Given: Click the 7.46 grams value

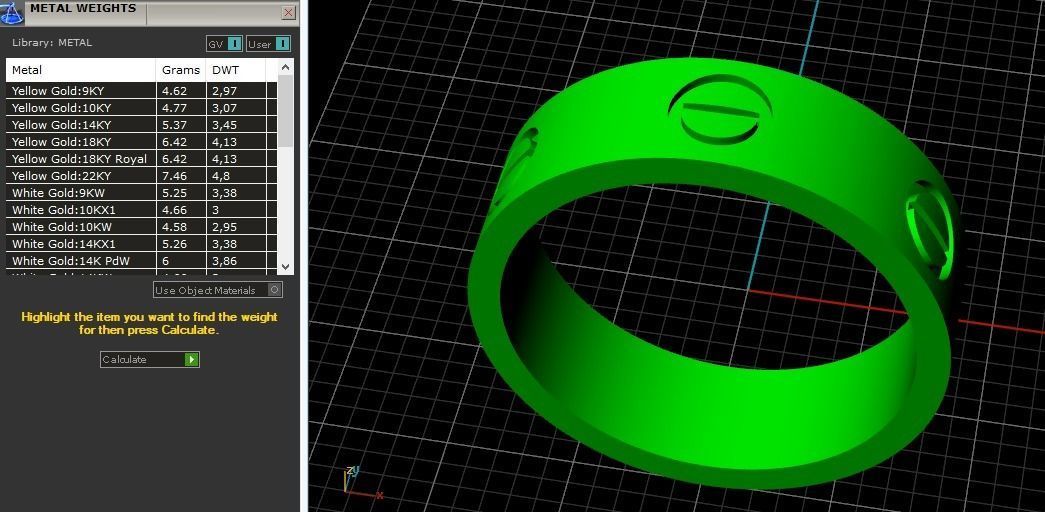Looking at the screenshot, I should [175, 176].
